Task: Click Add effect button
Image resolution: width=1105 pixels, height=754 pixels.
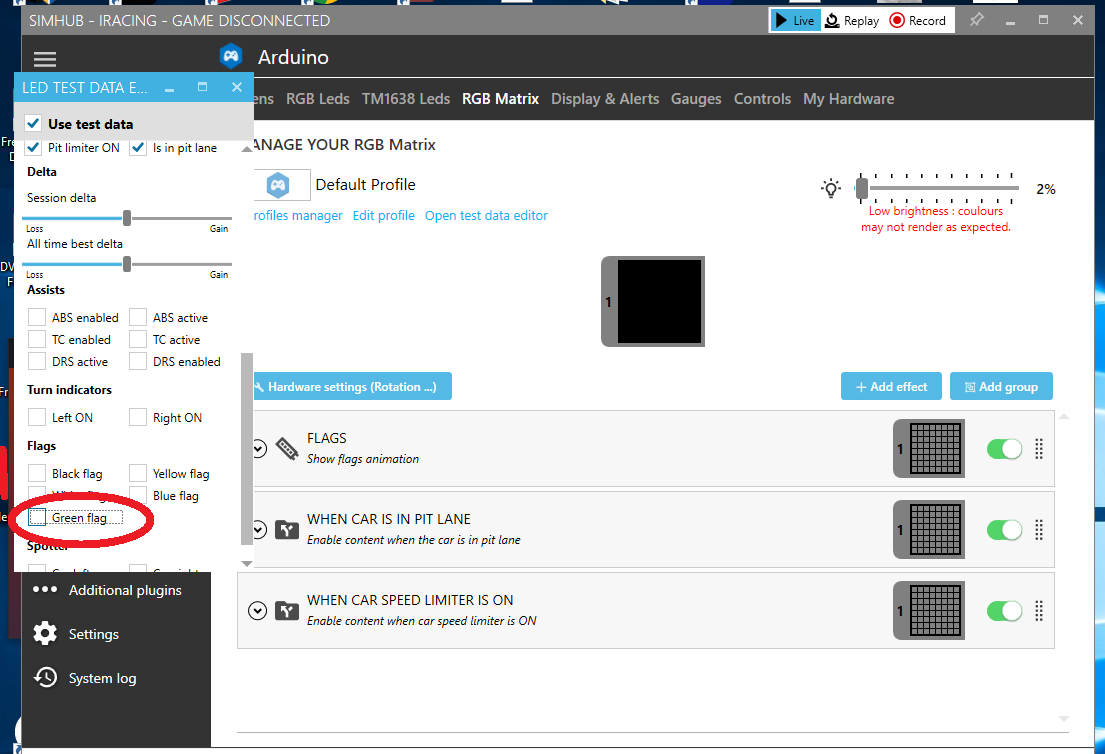Action: (x=891, y=386)
